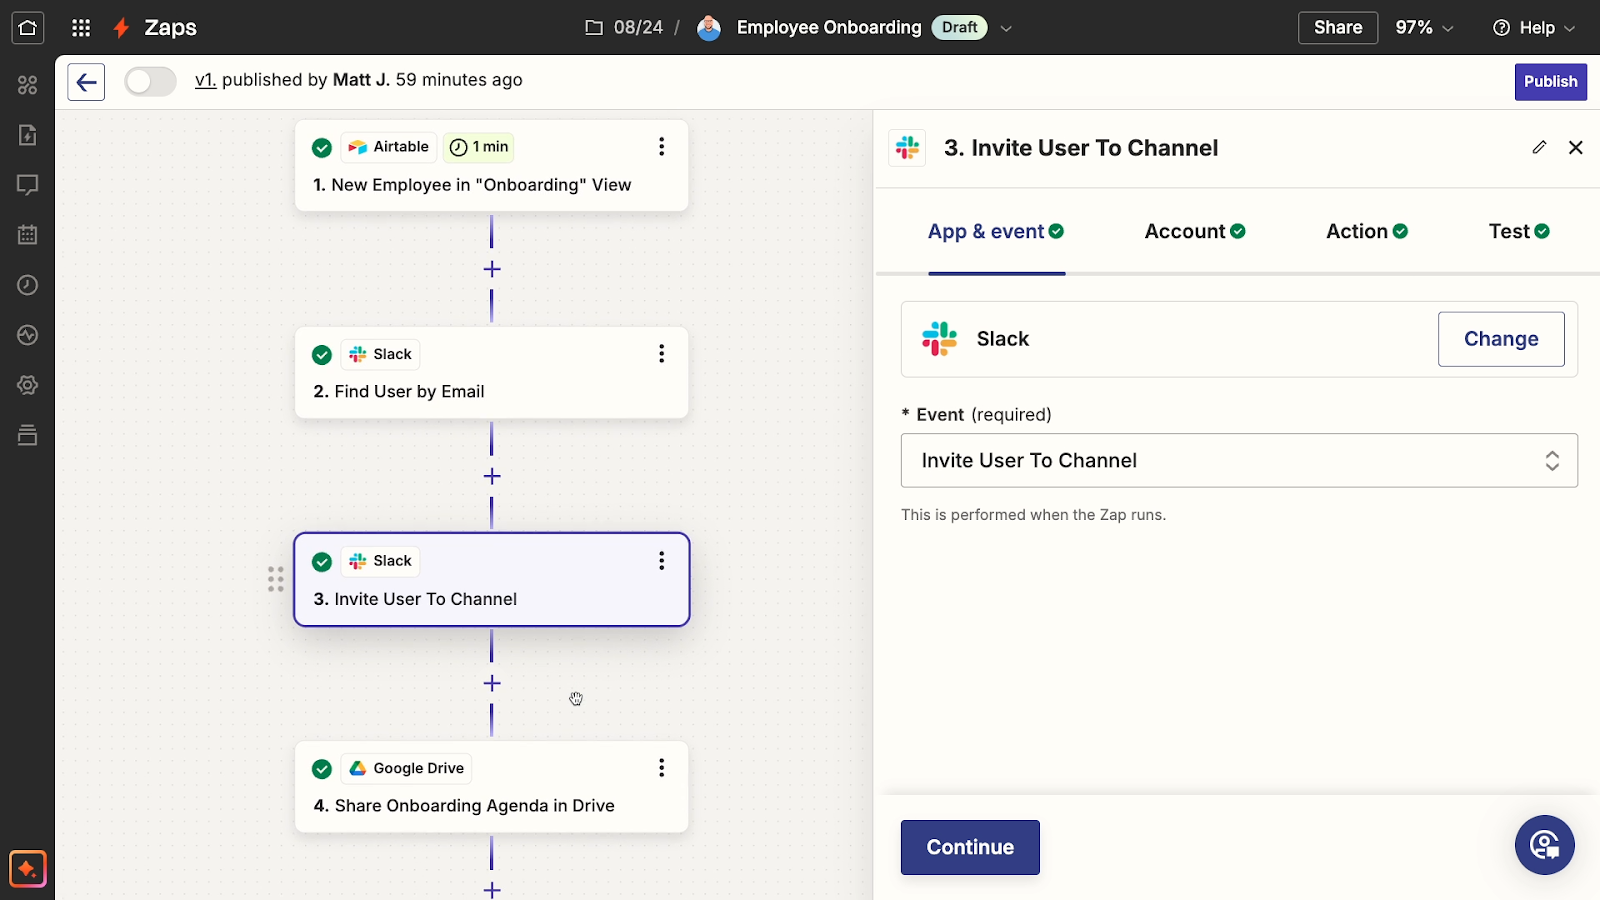This screenshot has height=900, width=1600.
Task: Go back using the arrow button
Action: point(86,82)
